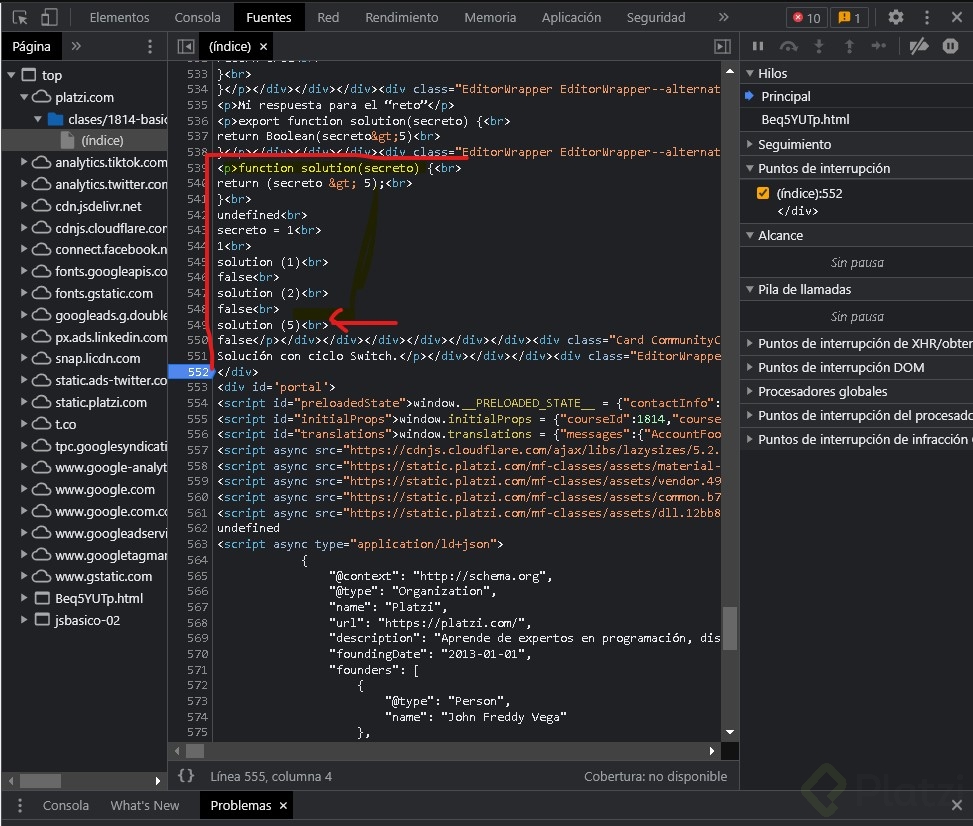
Task: Collapse the platzi.com domain node
Action: [x=24, y=97]
